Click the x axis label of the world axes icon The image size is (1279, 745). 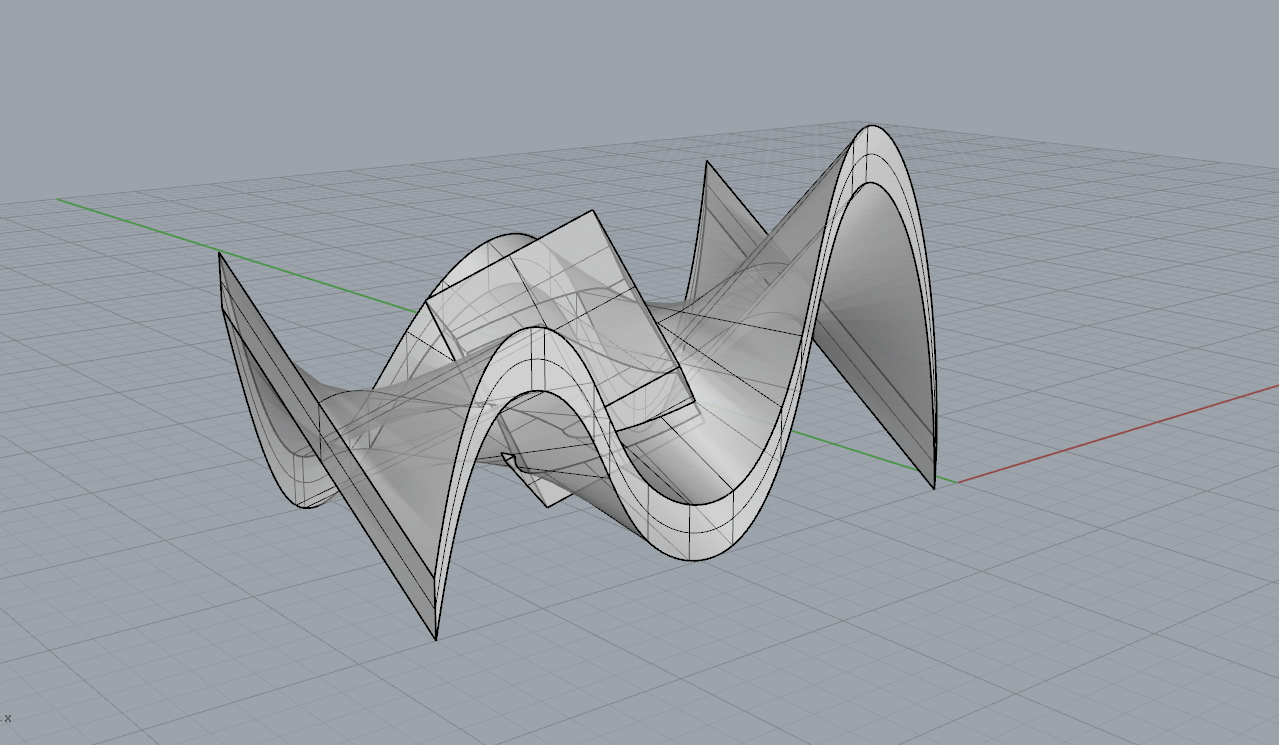(x=8, y=718)
